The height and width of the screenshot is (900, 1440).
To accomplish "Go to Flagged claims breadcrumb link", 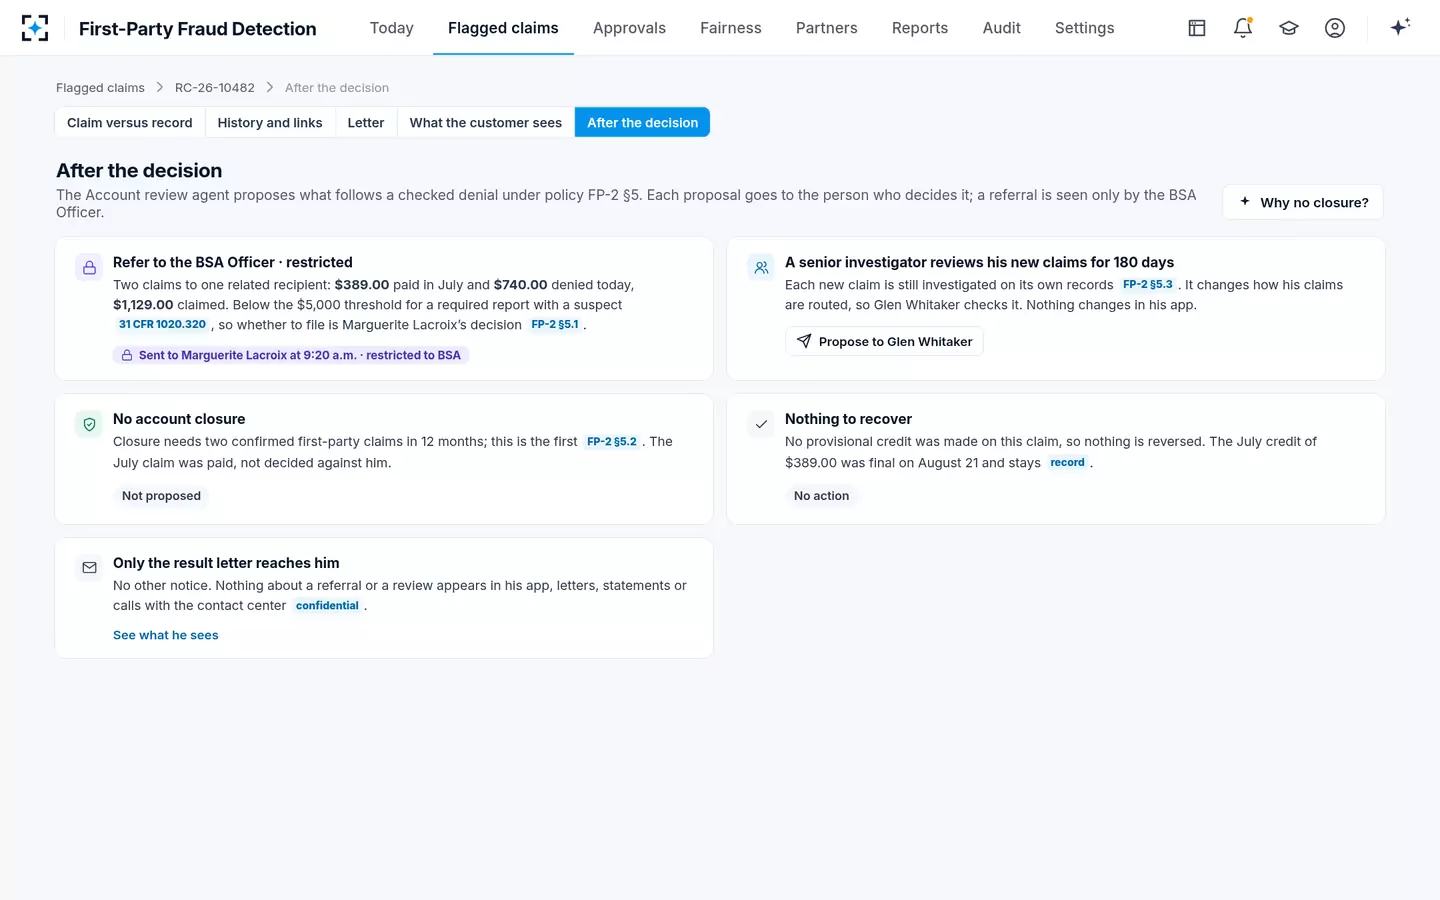I will pos(100,88).
